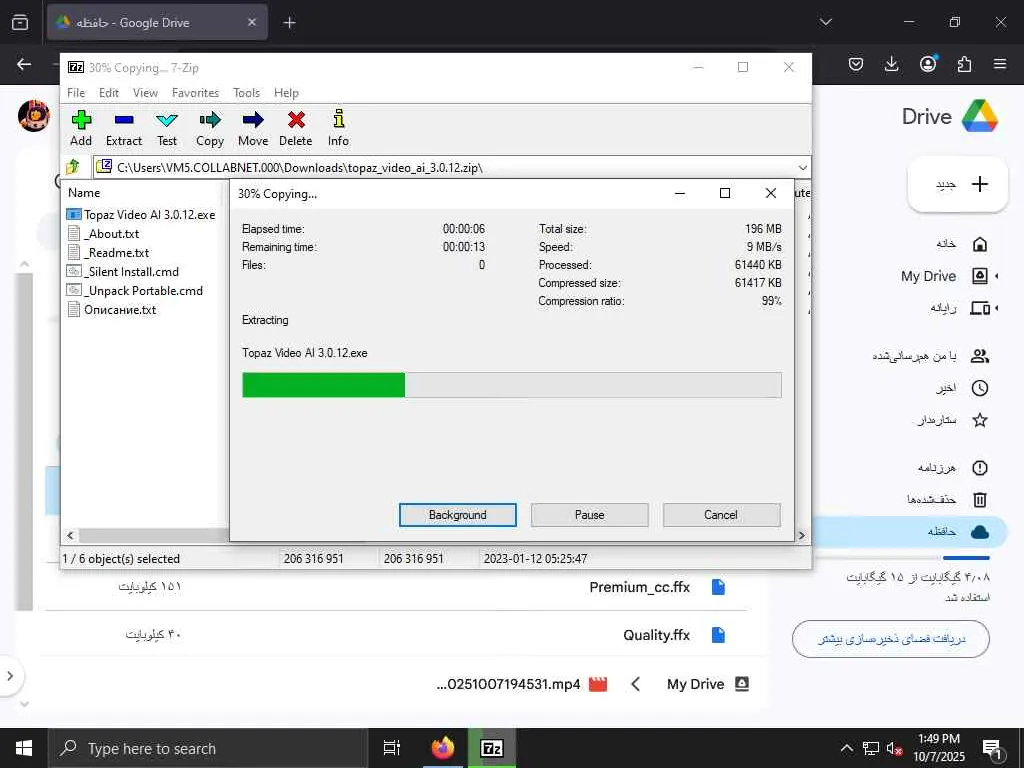This screenshot has width=1024, height=768.
Task: Select the Описание.txt file
Action: [112, 310]
